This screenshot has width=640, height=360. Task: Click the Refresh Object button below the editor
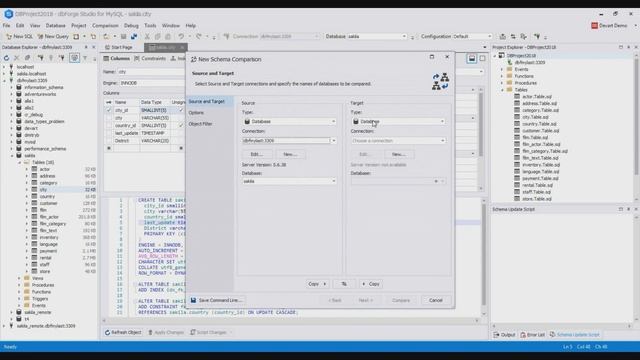click(123, 332)
